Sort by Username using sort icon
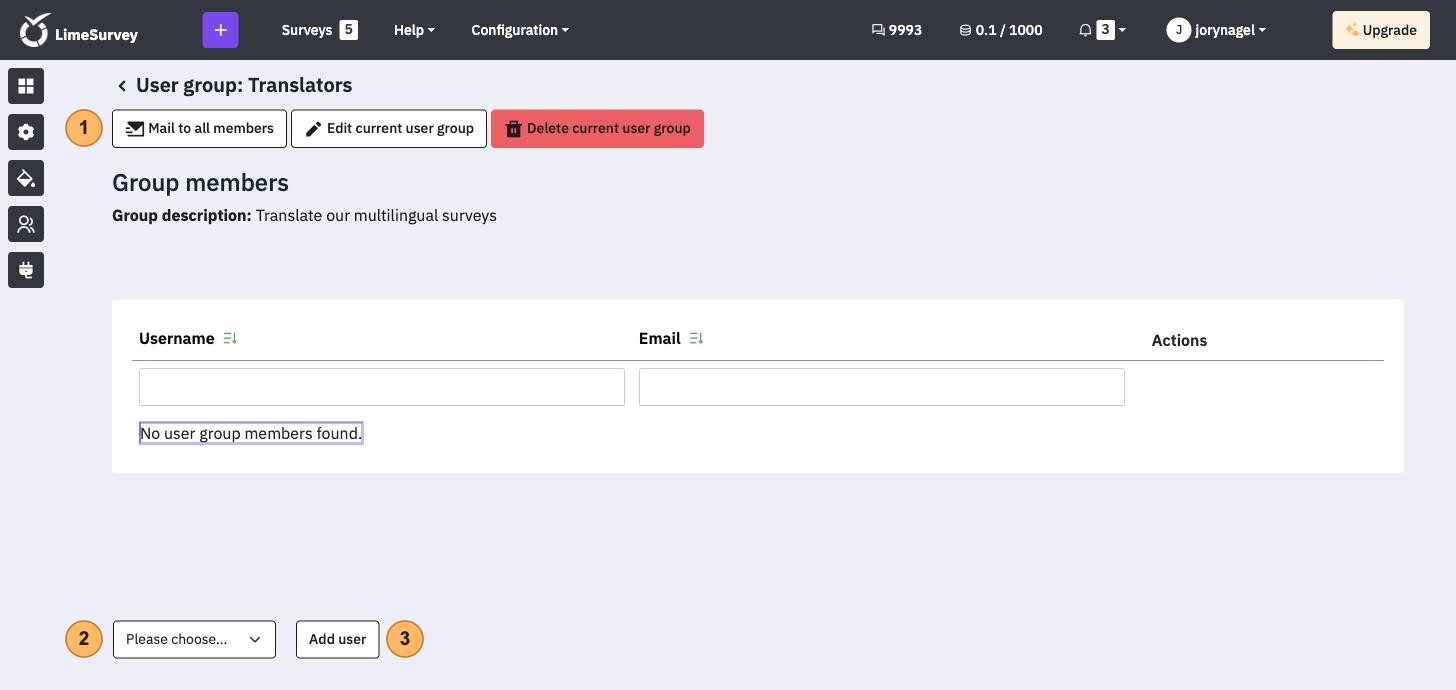This screenshot has height=690, width=1456. (x=230, y=338)
